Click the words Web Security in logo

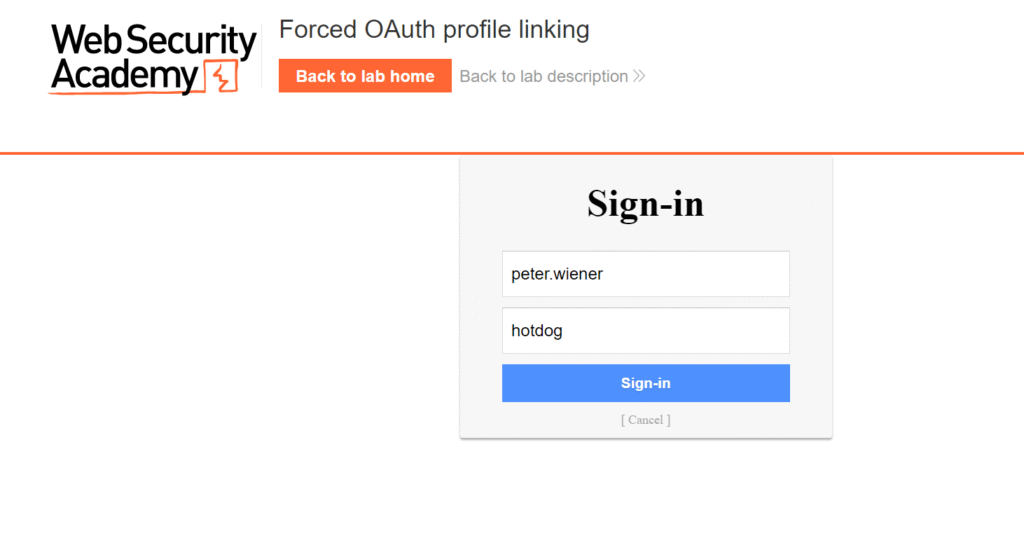pos(153,41)
